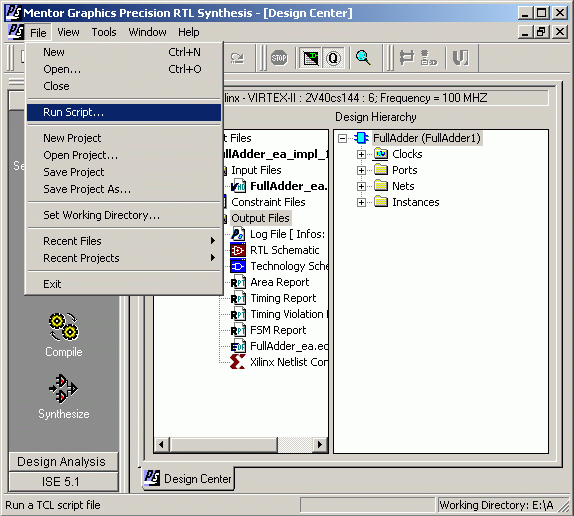This screenshot has width=574, height=516.
Task: Select Exit from the File menu
Action: pos(124,284)
